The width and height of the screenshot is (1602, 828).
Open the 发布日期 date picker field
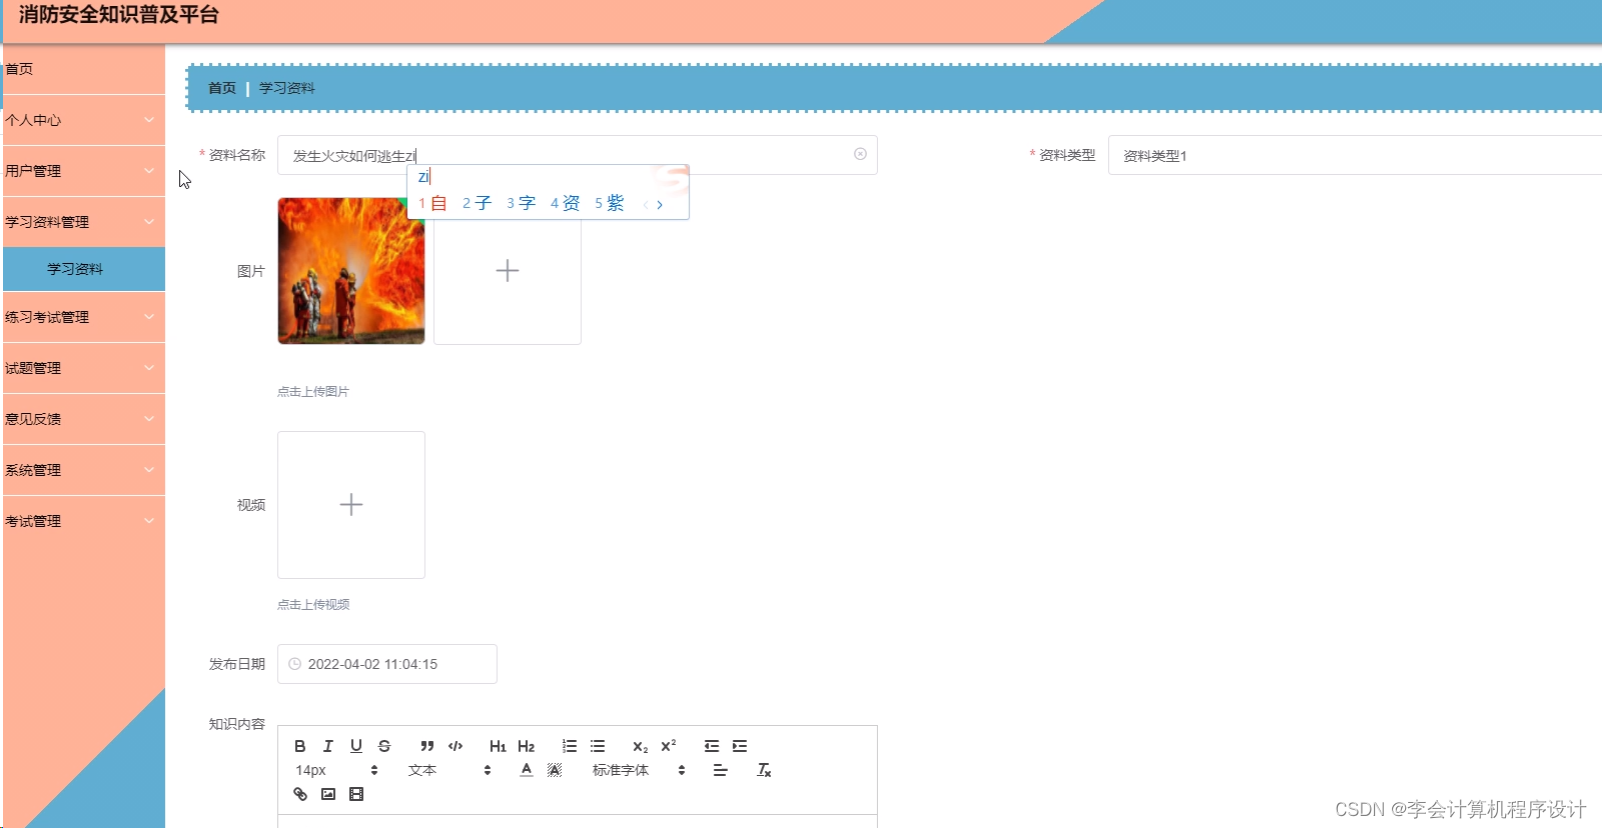[x=387, y=664]
